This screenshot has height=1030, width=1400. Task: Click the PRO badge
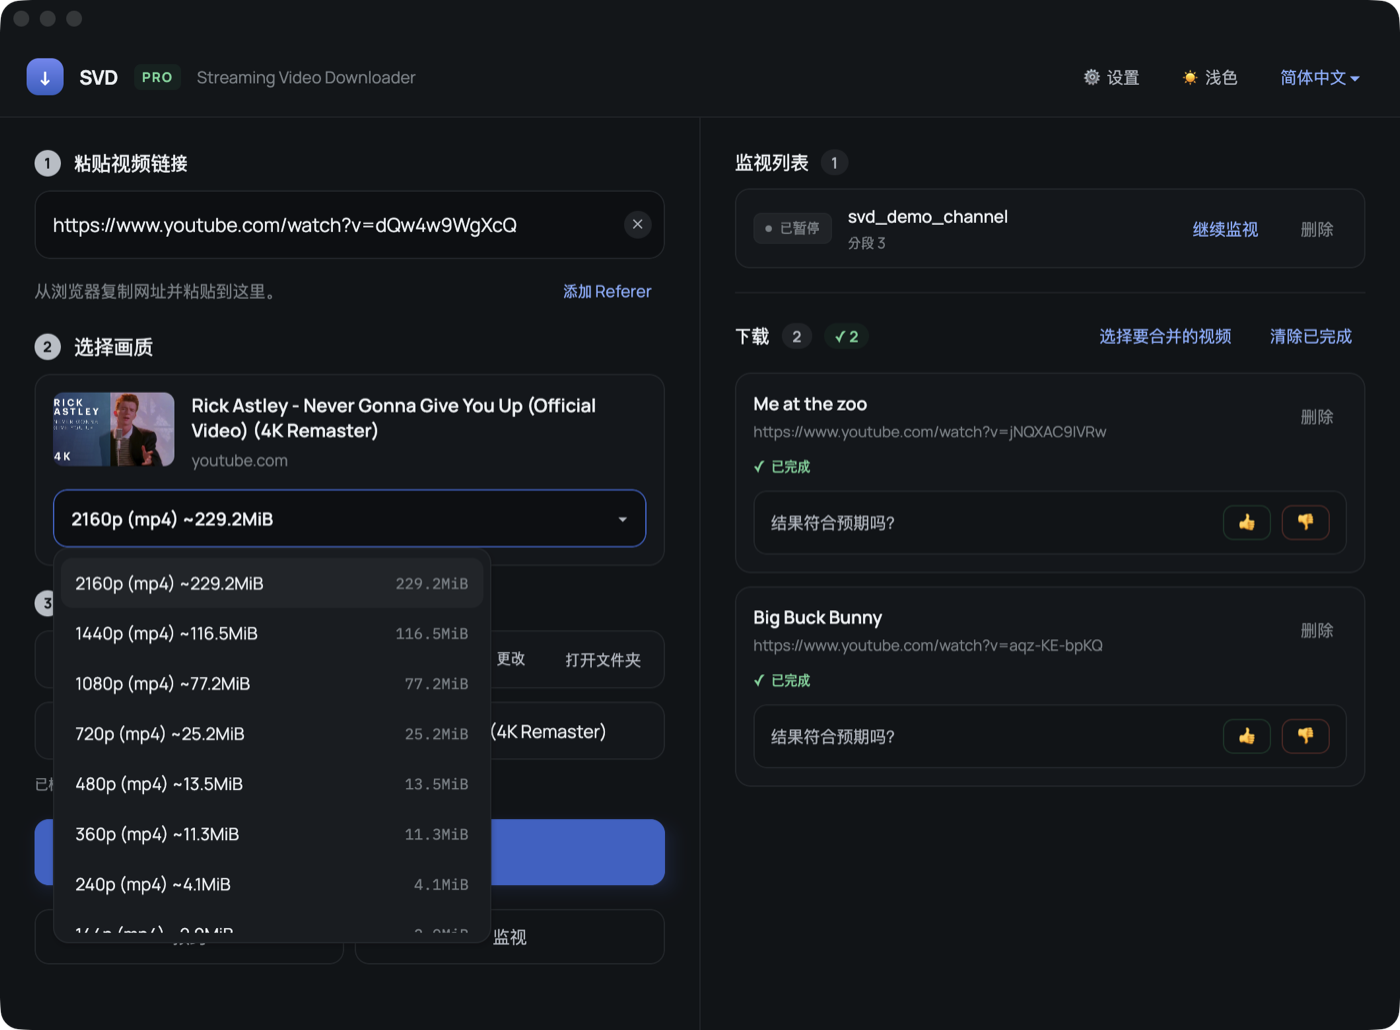[x=157, y=77]
